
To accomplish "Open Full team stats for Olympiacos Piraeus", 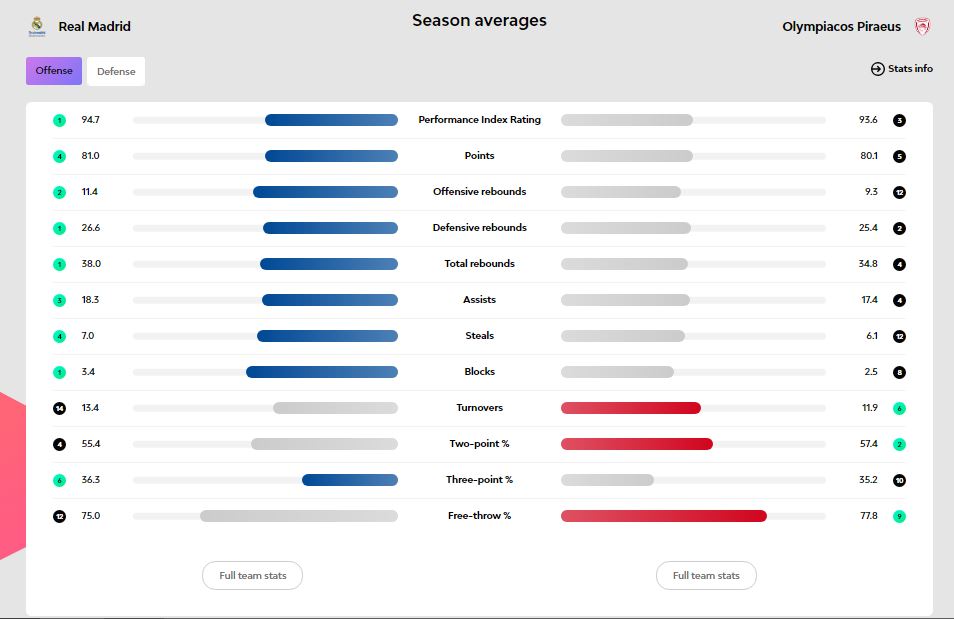I will tap(706, 575).
